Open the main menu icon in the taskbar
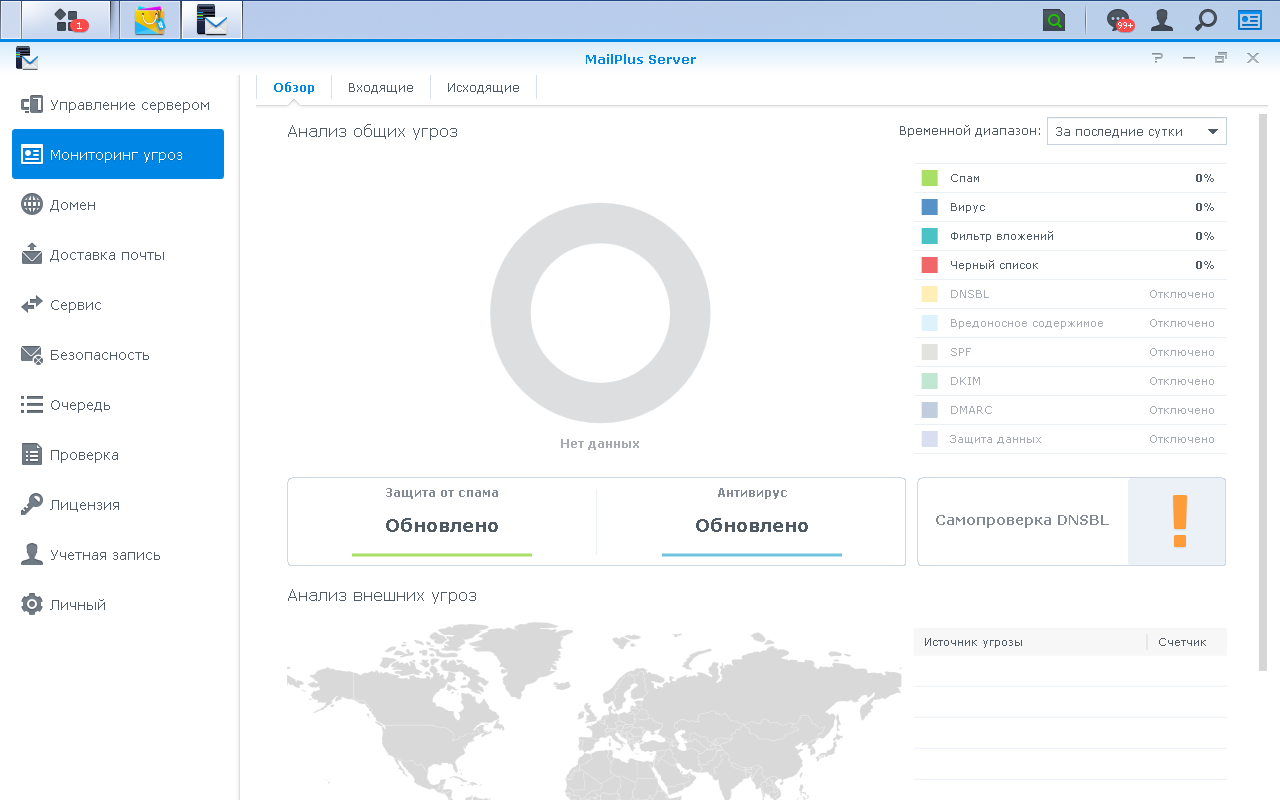 [x=67, y=20]
